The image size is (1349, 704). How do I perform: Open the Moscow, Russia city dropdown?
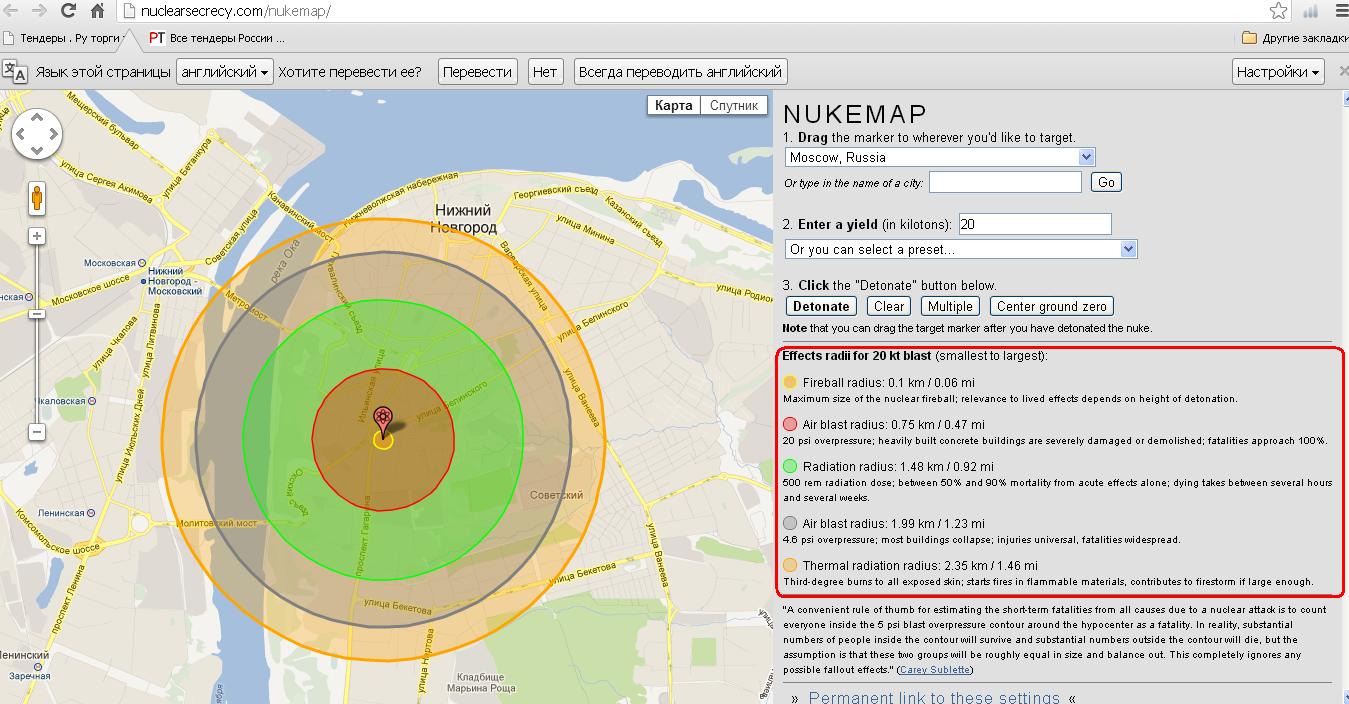tap(940, 157)
